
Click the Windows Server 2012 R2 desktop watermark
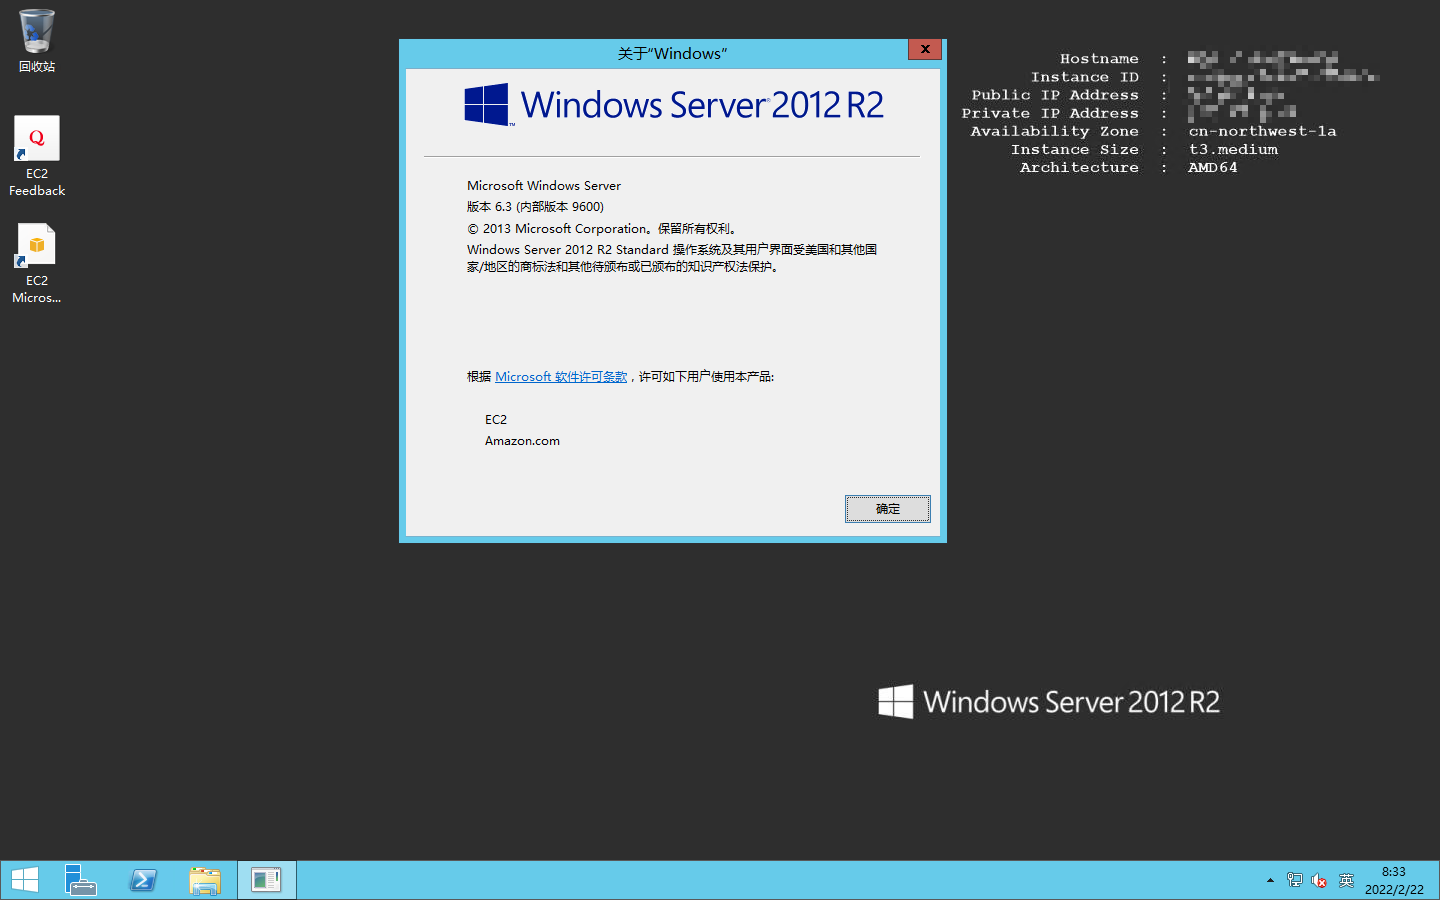pos(1048,701)
